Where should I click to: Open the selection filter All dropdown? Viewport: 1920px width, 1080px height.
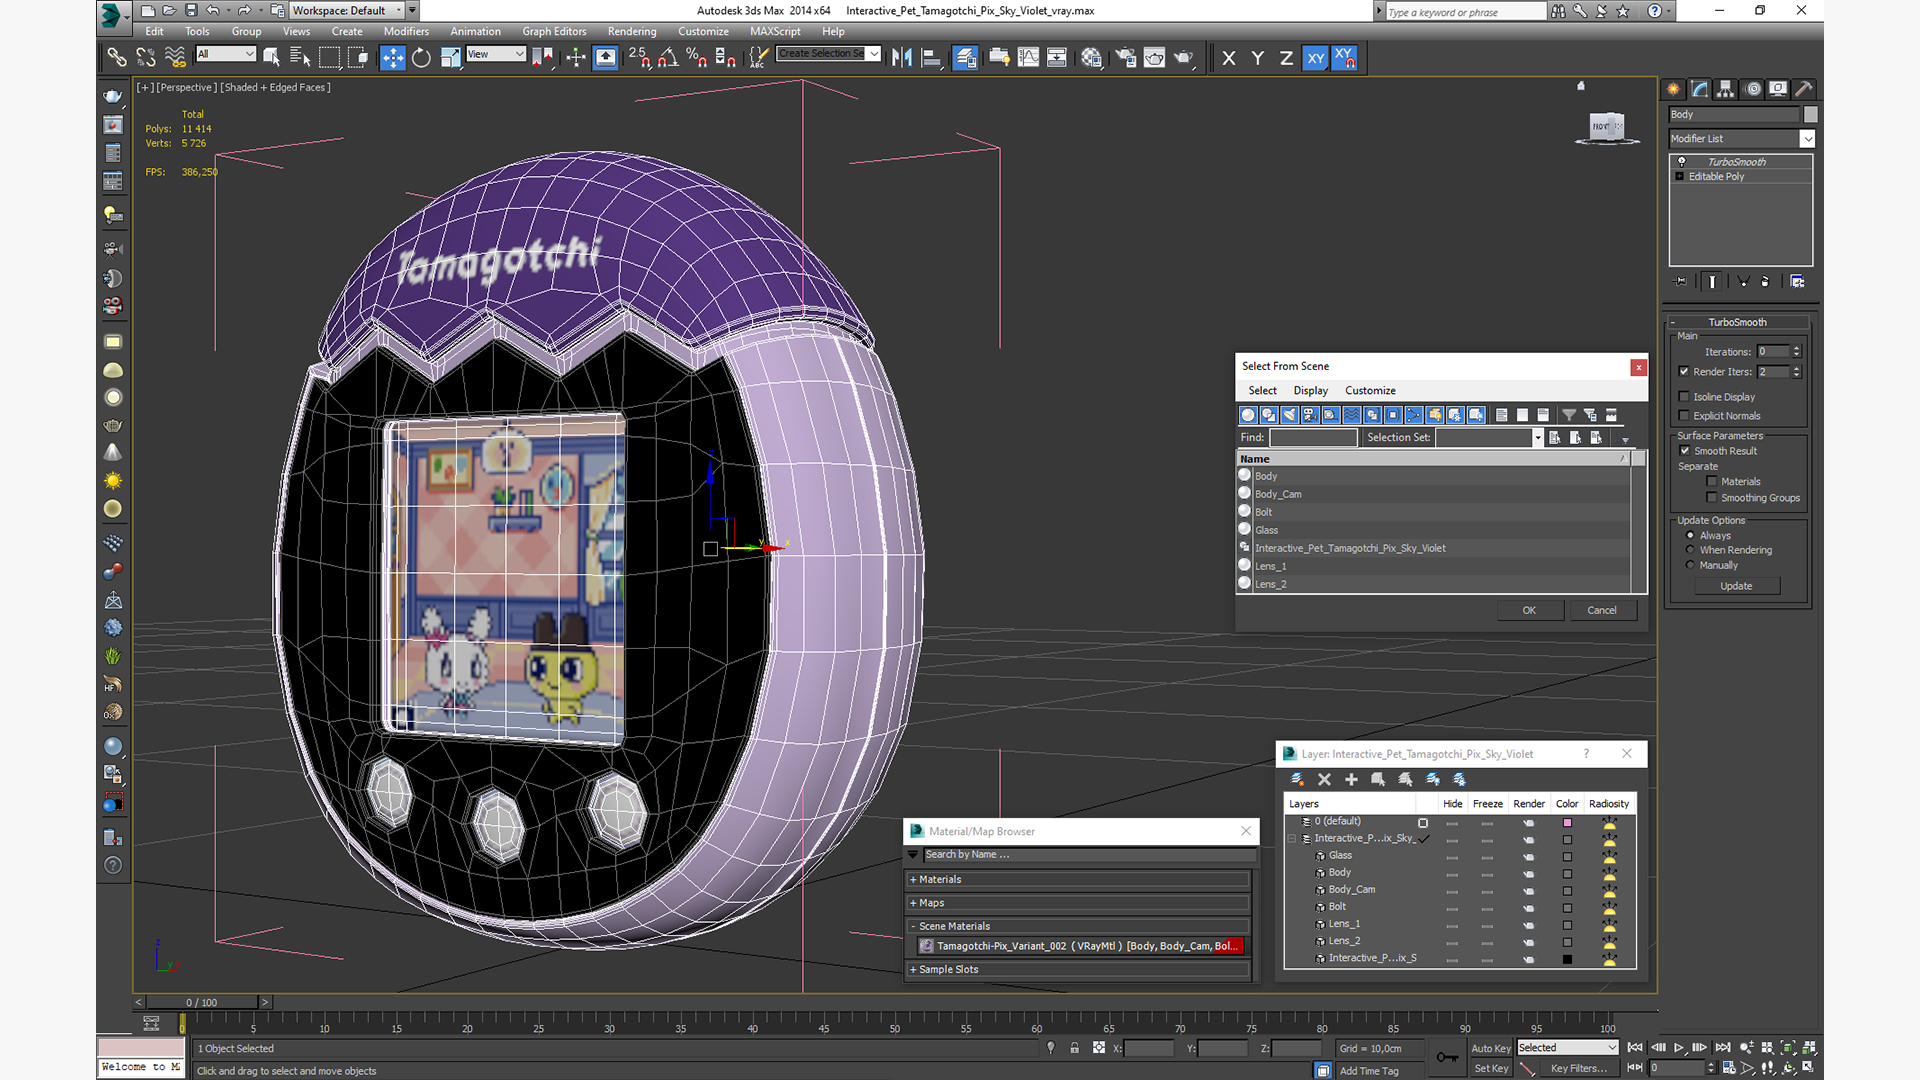(x=226, y=54)
